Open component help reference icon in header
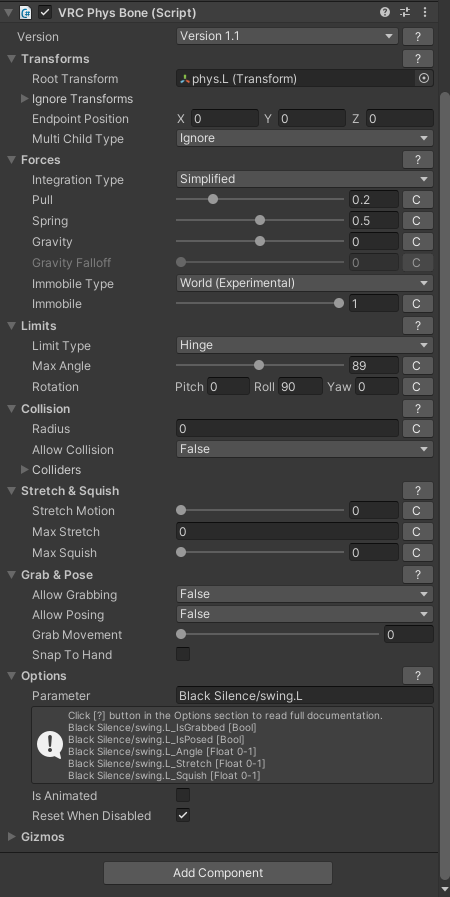The height and width of the screenshot is (897, 450). (385, 12)
